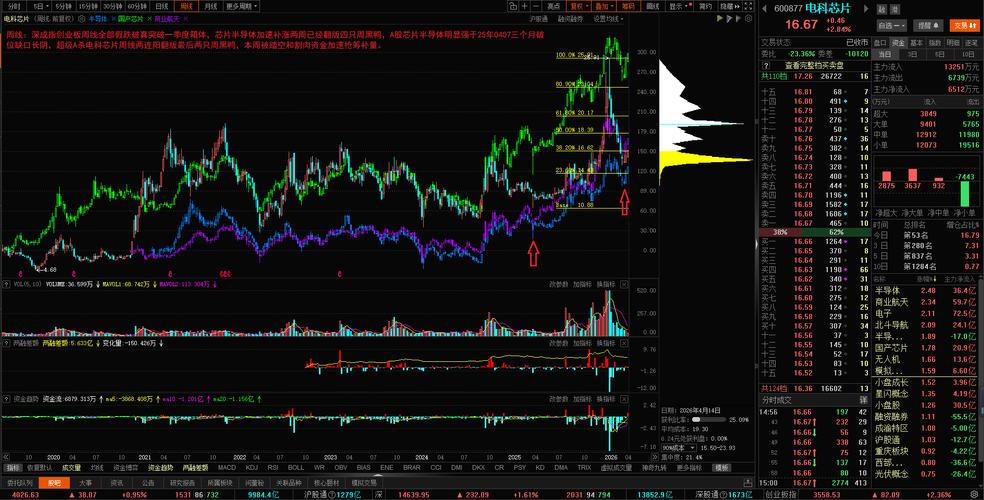
Task: Open 显示 display dropdown
Action: [x=678, y=6]
